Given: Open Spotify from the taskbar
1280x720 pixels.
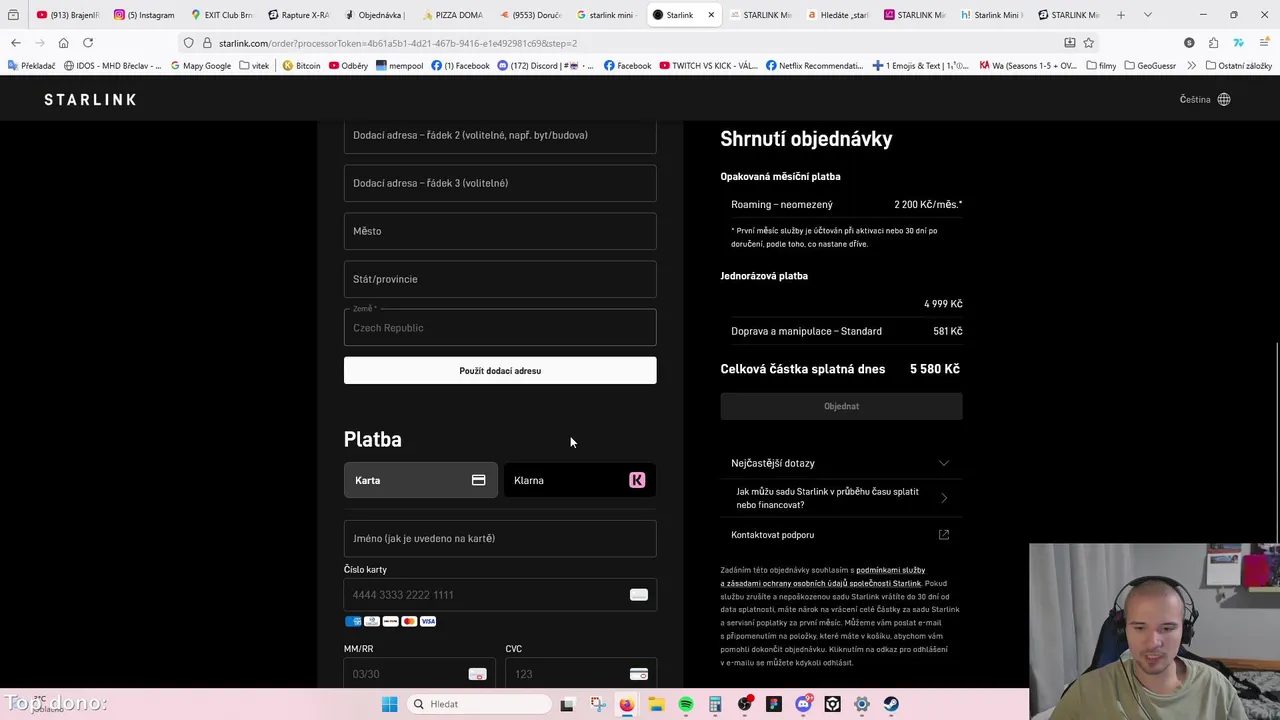Looking at the screenshot, I should click(686, 704).
